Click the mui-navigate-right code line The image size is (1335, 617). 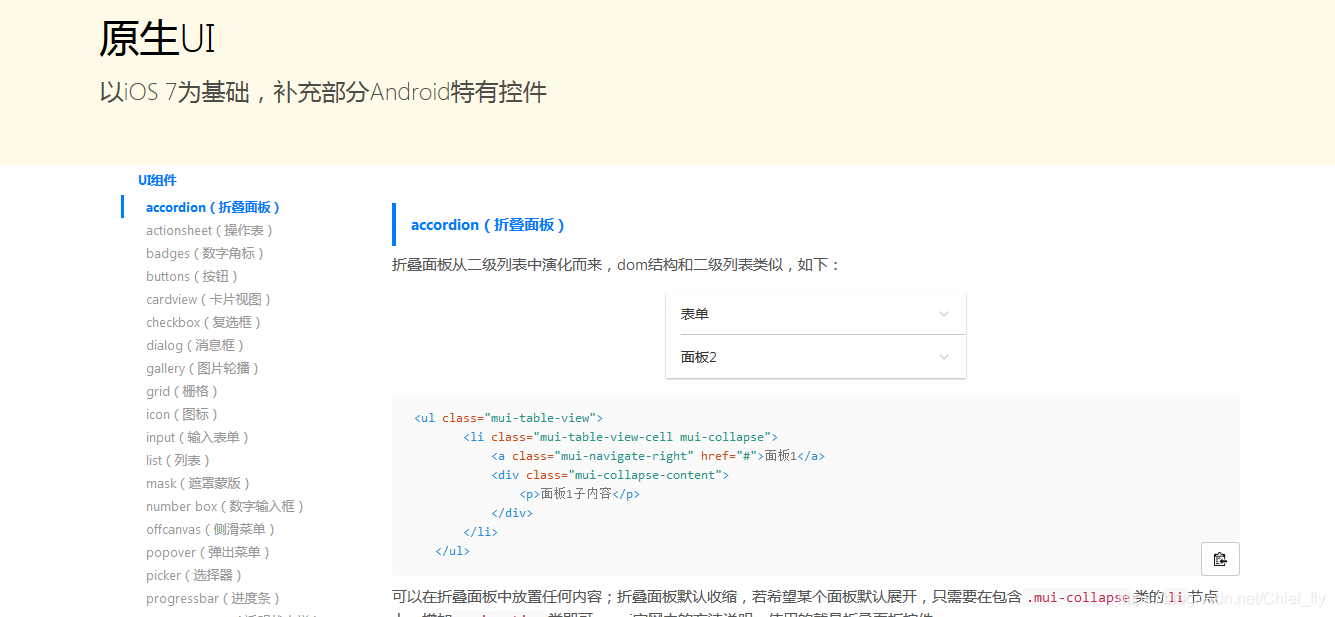pos(657,456)
